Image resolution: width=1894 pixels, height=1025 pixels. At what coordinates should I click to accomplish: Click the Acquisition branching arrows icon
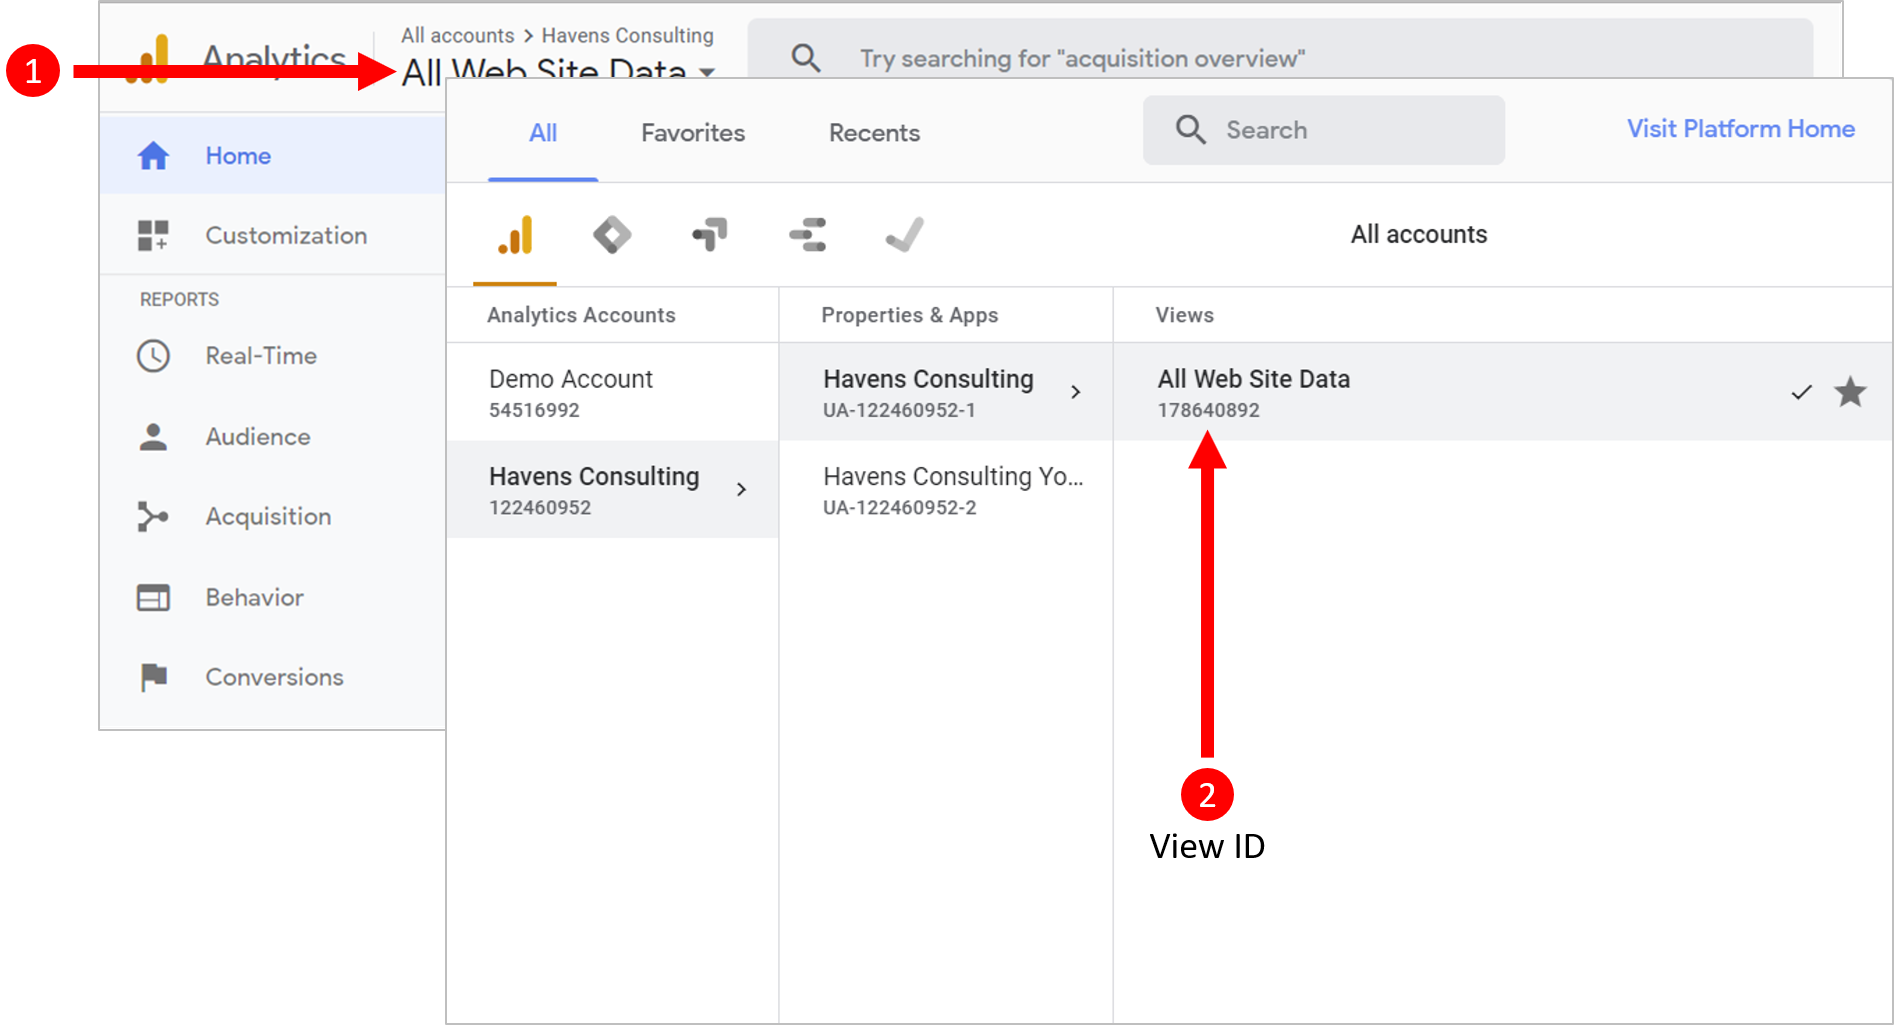click(x=153, y=517)
